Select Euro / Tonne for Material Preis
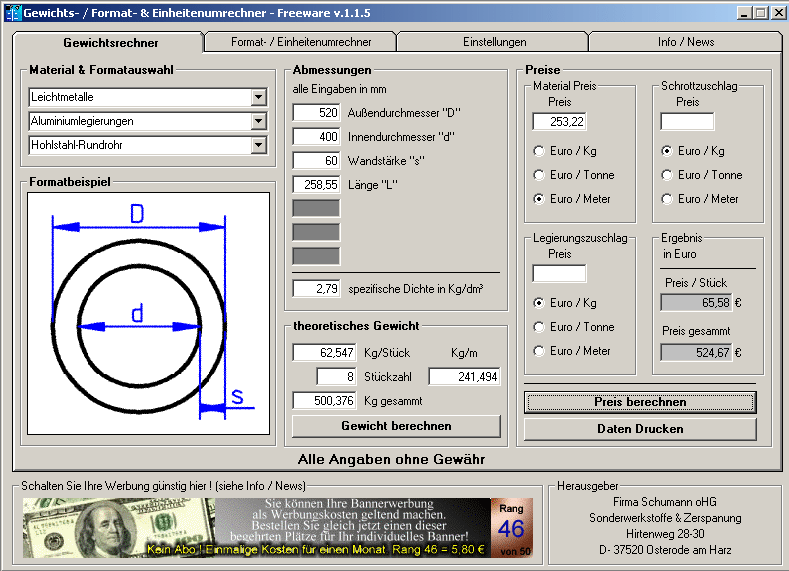Screen dimensions: 789x571 (540, 175)
